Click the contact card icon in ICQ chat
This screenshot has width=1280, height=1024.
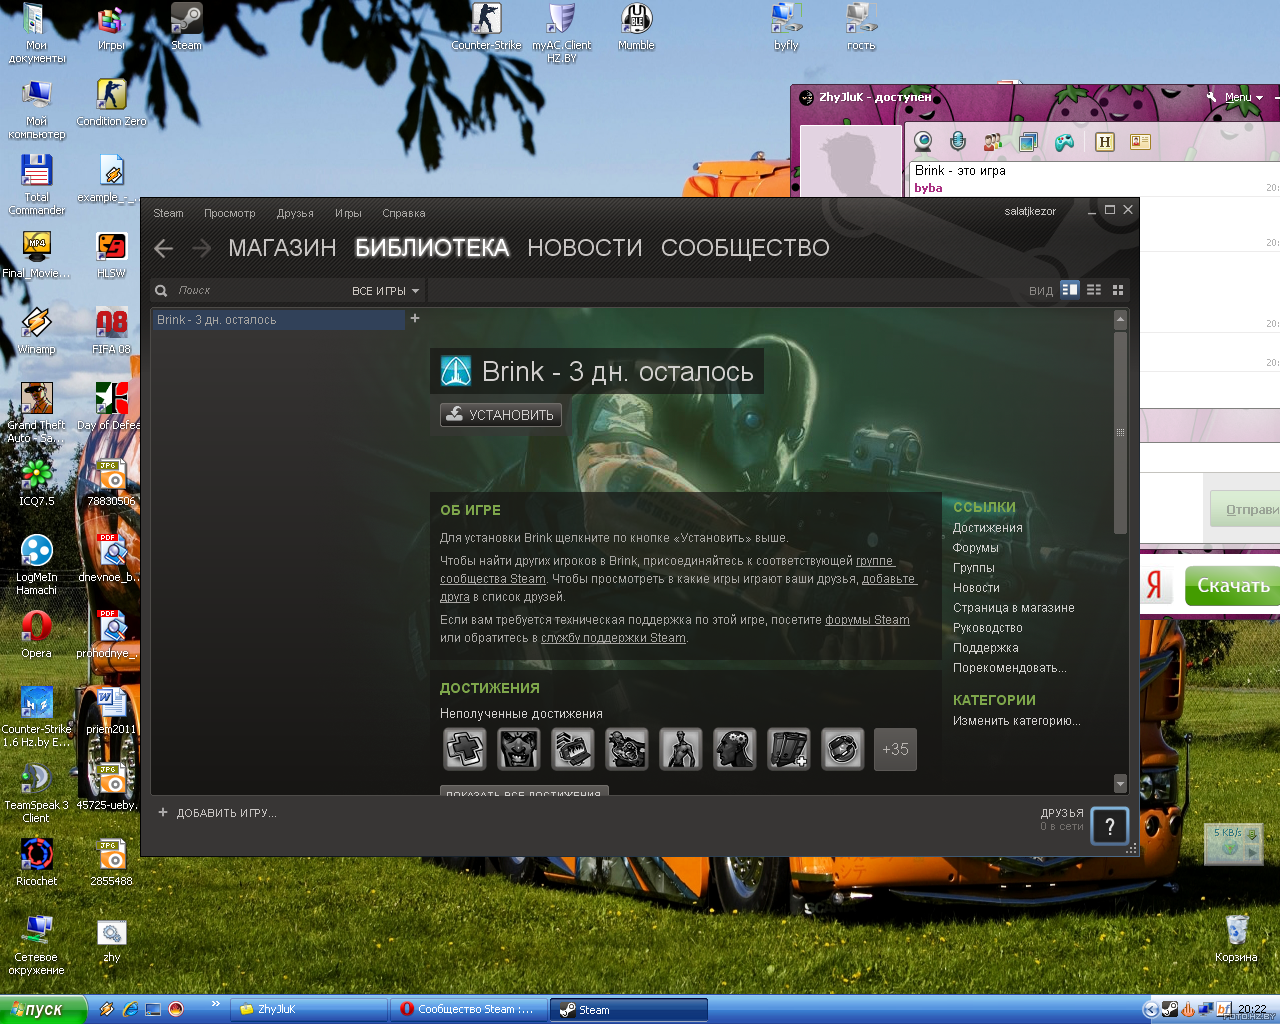coord(1140,141)
